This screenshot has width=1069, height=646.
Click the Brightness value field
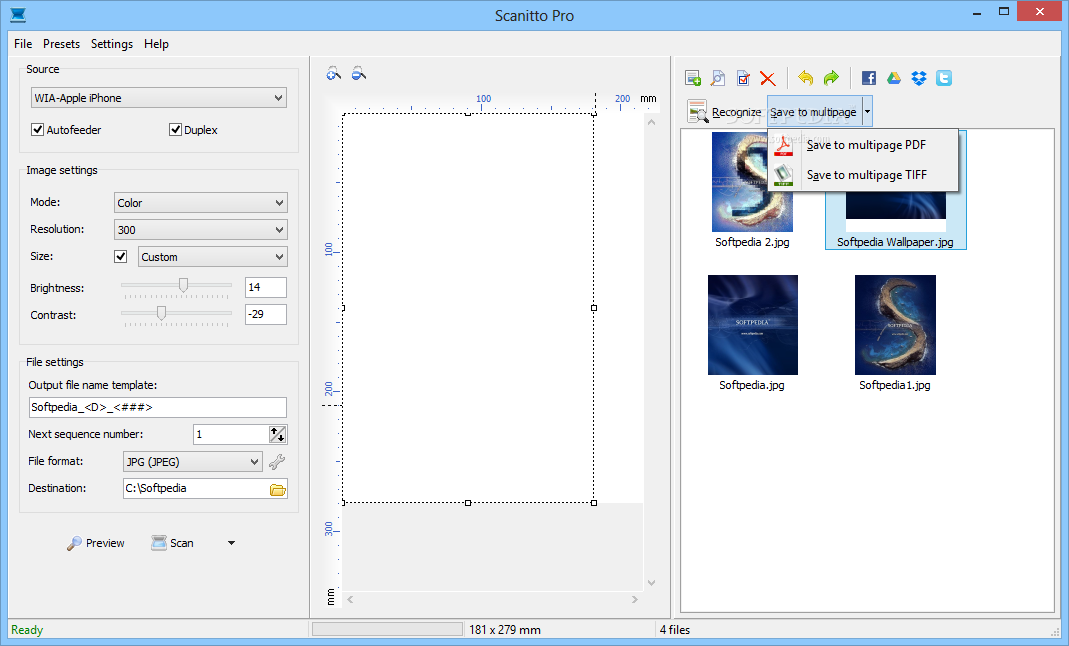[266, 288]
